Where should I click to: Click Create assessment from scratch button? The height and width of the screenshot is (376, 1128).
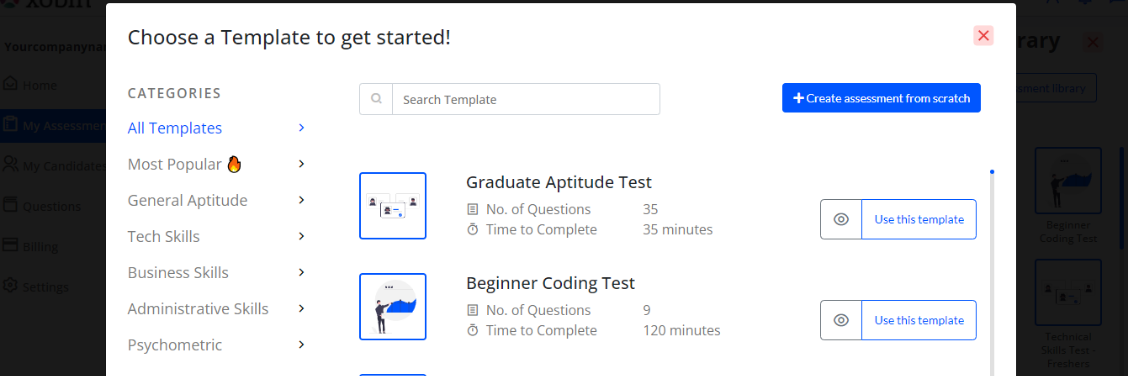click(x=881, y=98)
